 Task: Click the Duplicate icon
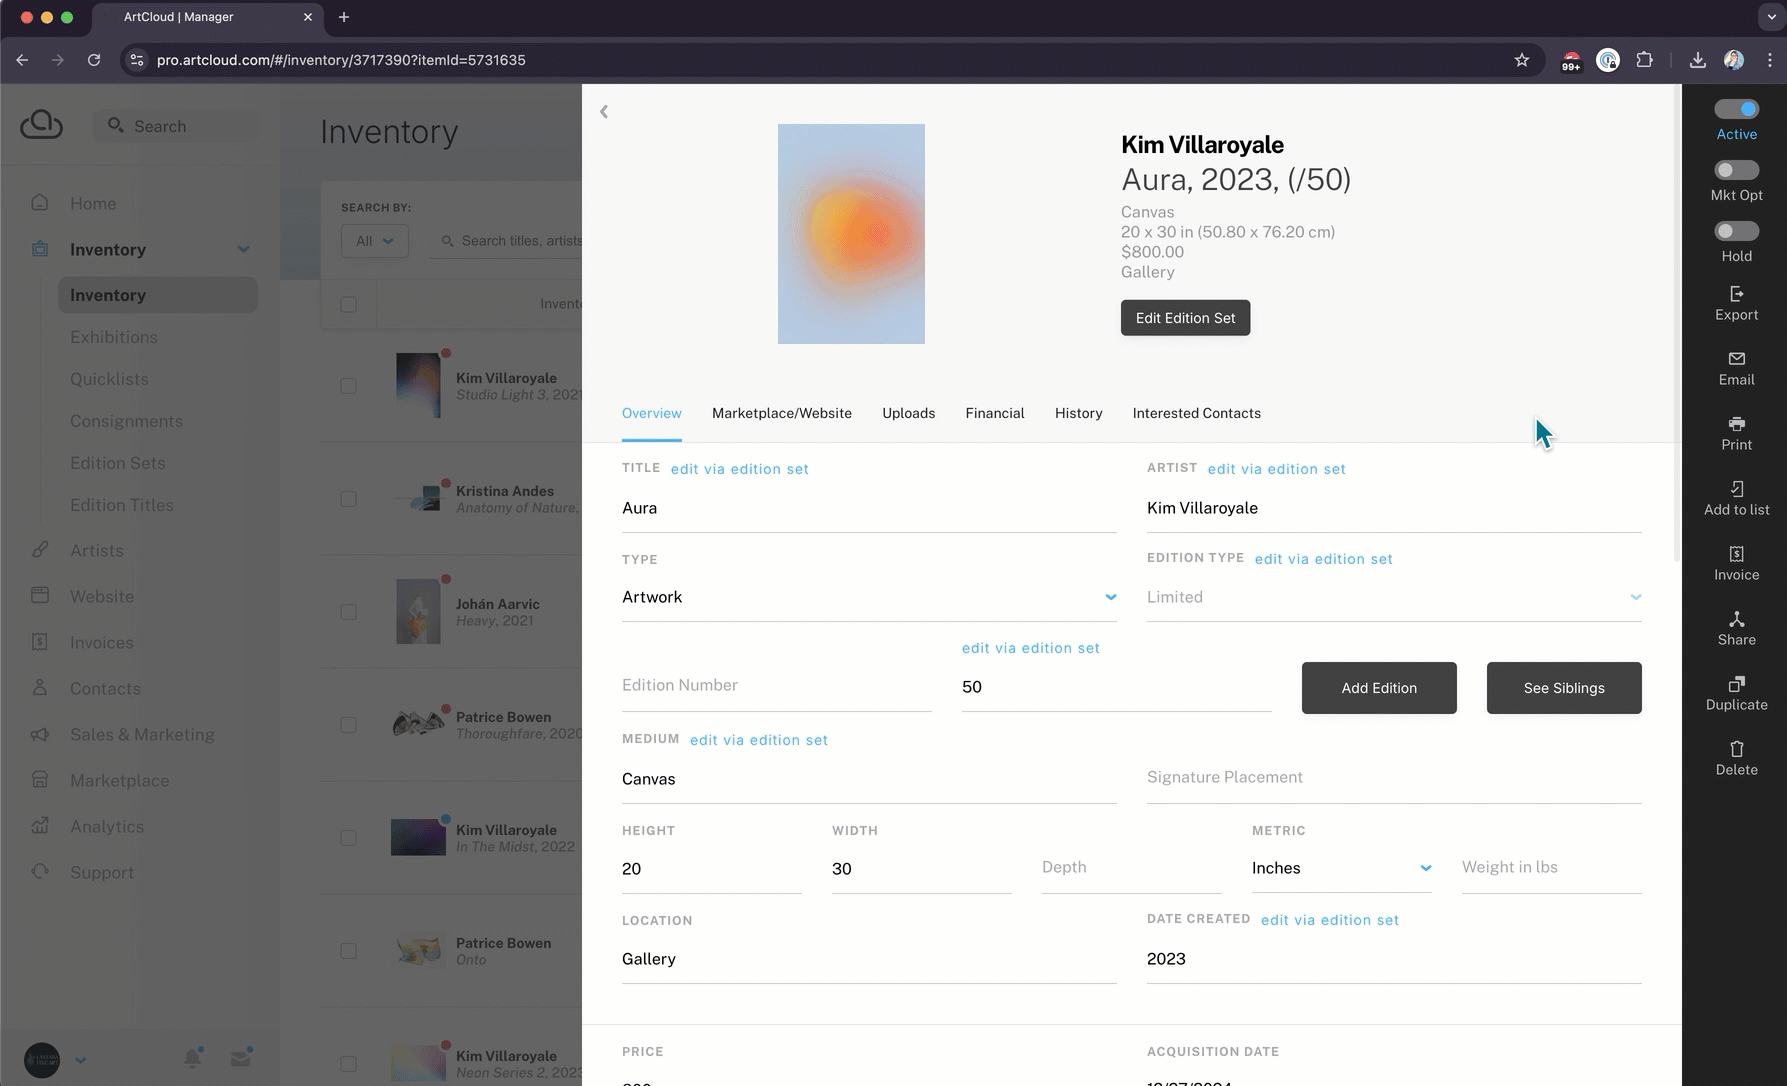click(x=1737, y=684)
